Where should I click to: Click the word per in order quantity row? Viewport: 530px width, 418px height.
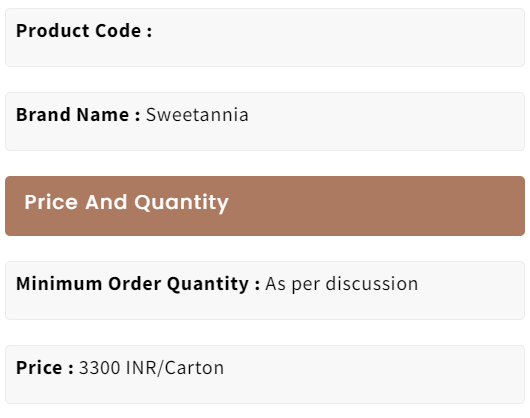tap(306, 285)
